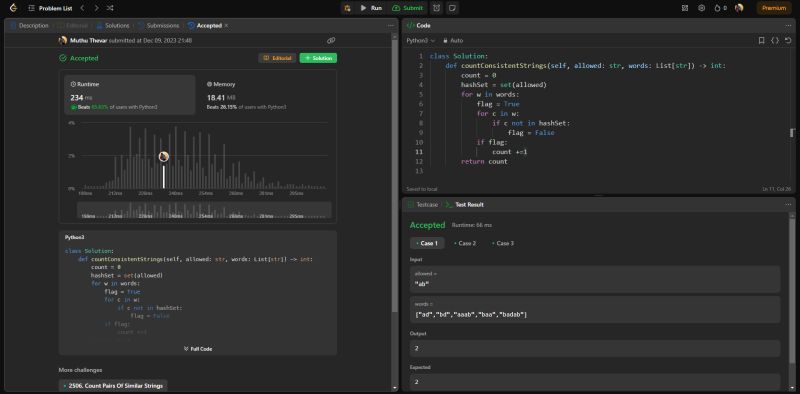Close the Accepted tab
Screen dimensions: 800x394
pyautogui.click(x=227, y=26)
